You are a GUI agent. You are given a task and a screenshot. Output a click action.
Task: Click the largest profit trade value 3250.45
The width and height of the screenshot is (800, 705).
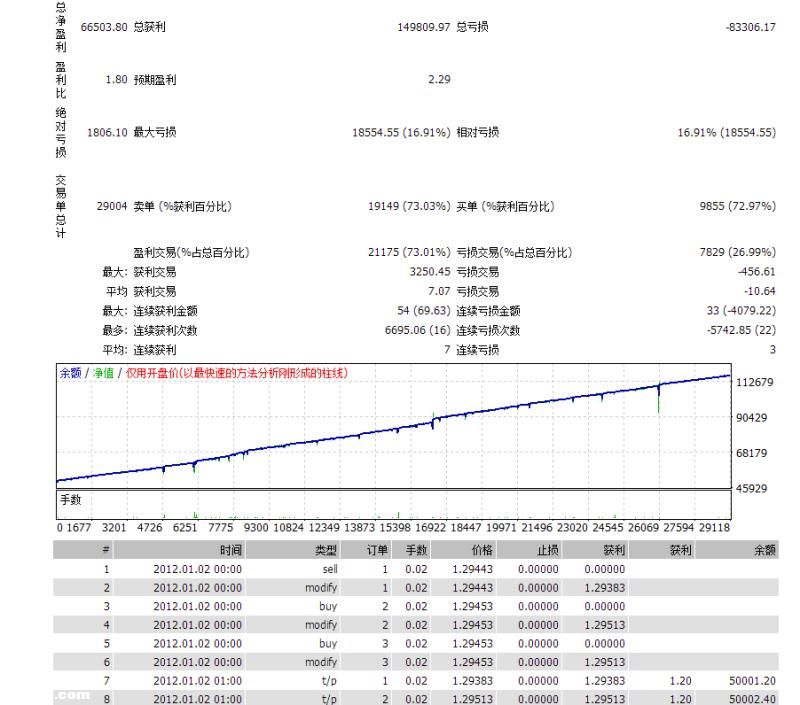point(430,272)
